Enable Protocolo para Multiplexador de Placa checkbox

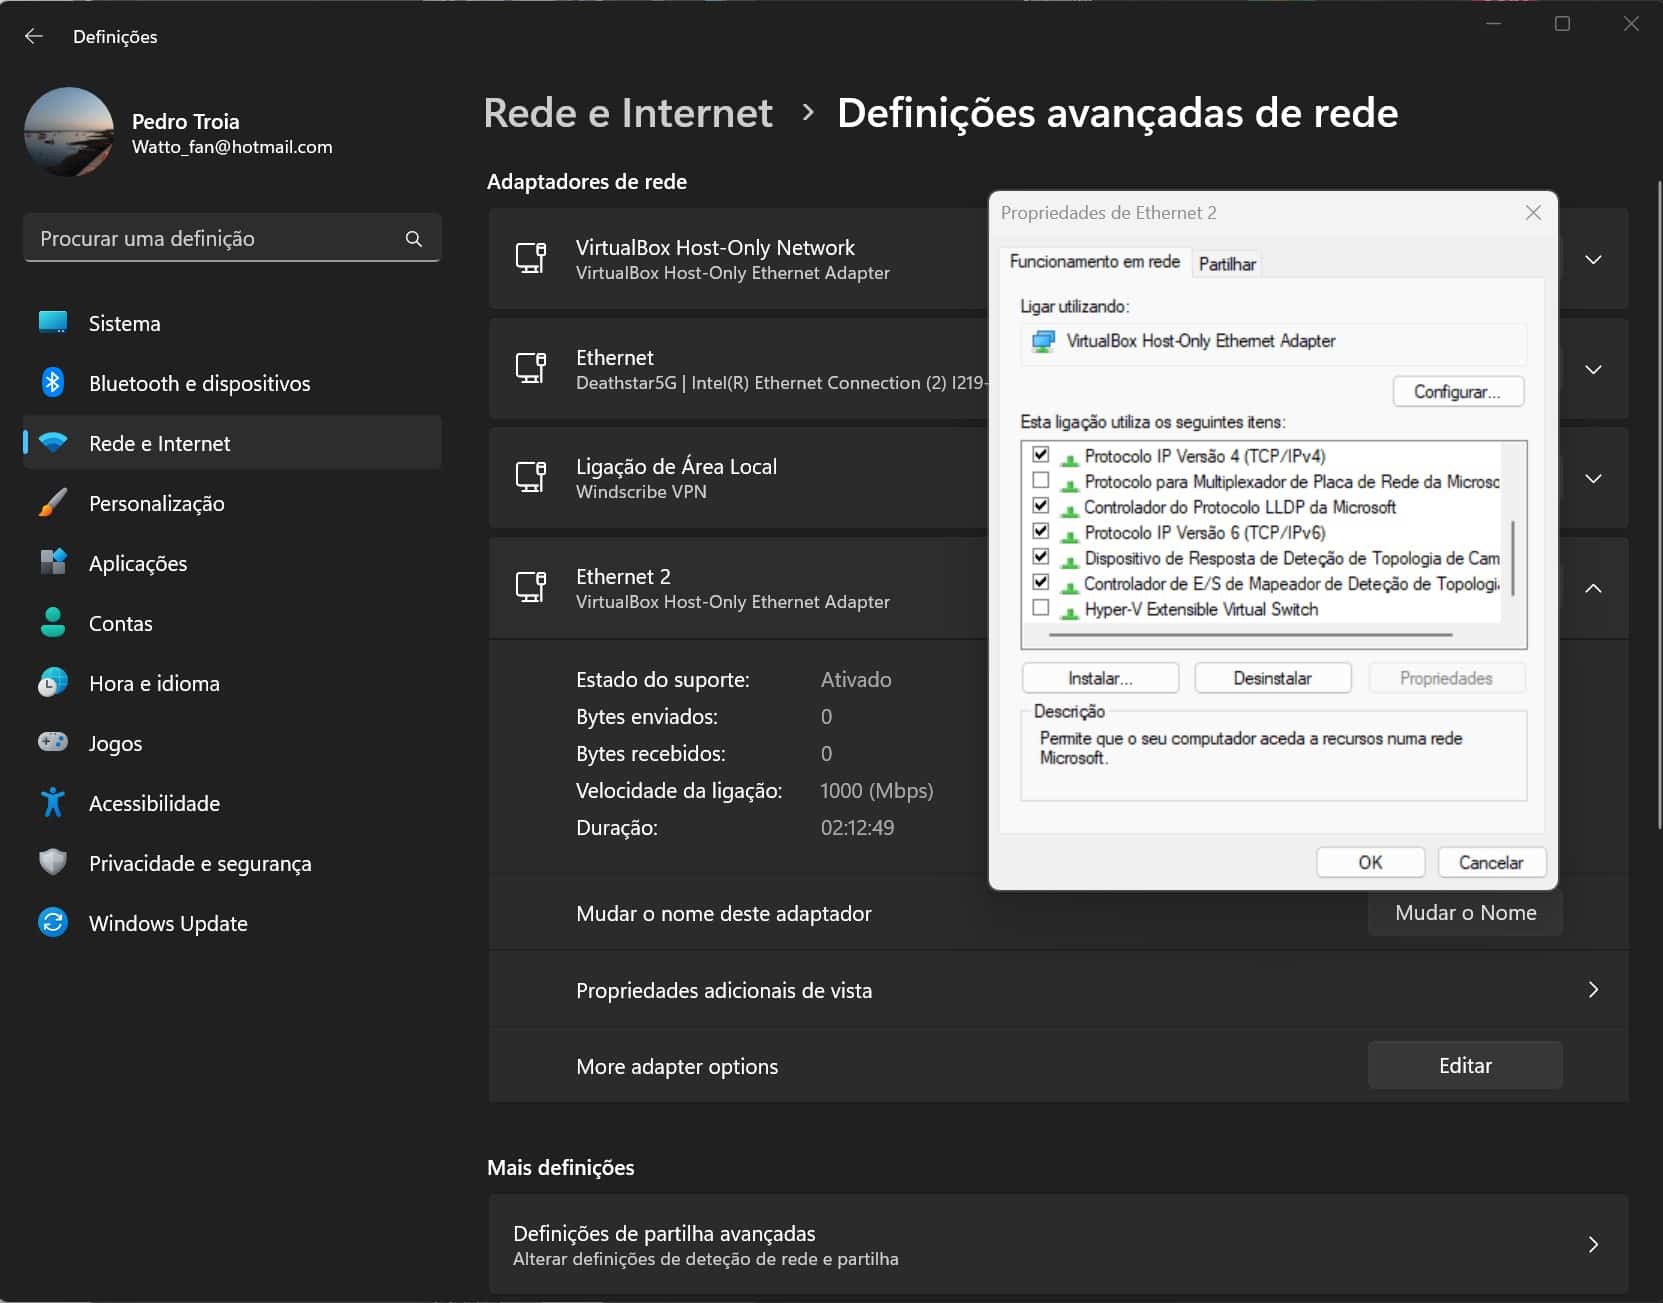point(1041,480)
